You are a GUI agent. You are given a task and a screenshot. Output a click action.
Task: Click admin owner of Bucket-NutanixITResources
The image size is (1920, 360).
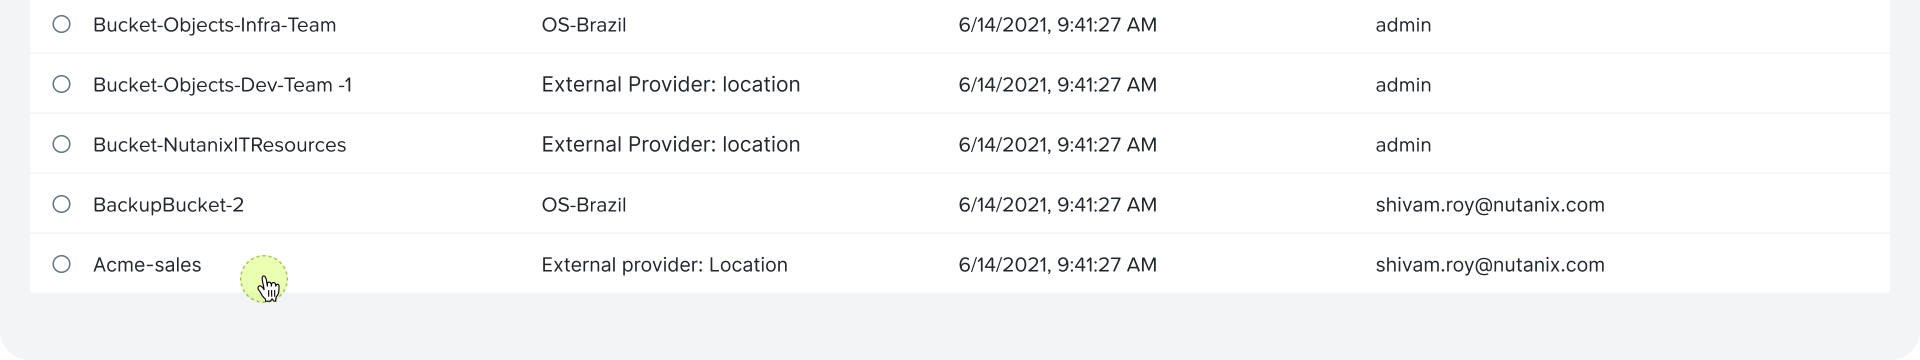pos(1403,145)
